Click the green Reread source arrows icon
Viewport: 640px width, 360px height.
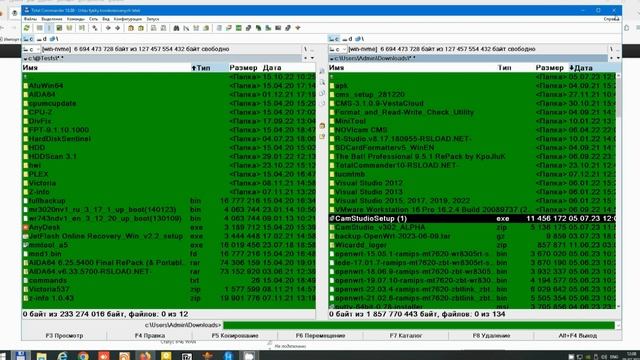[x=27, y=28]
